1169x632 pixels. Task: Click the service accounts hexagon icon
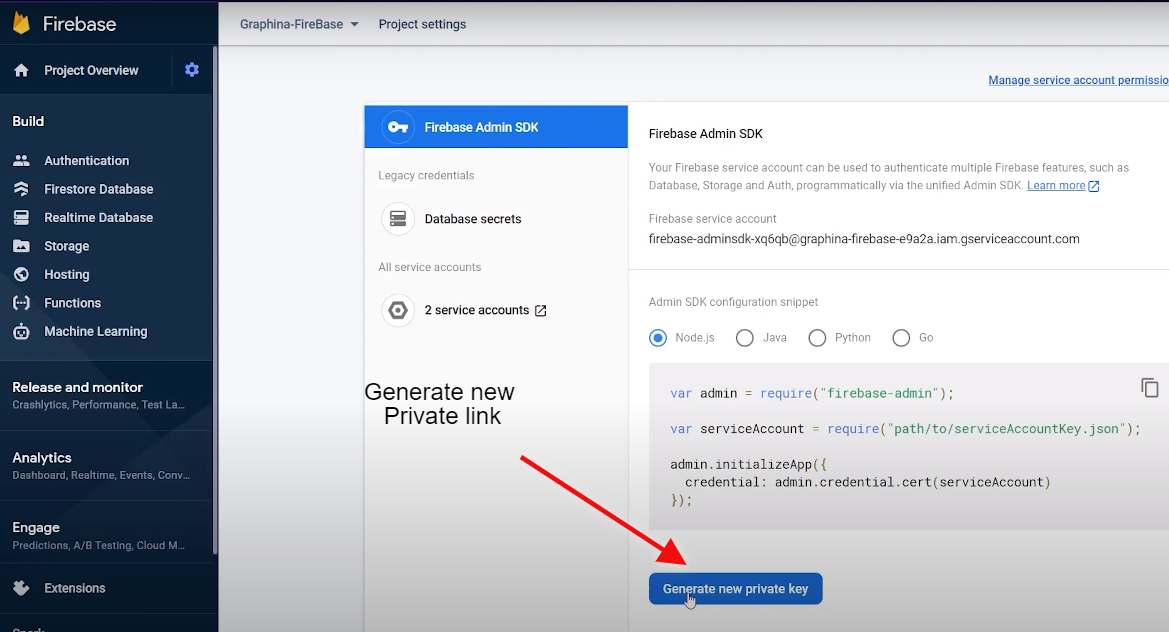click(x=398, y=310)
